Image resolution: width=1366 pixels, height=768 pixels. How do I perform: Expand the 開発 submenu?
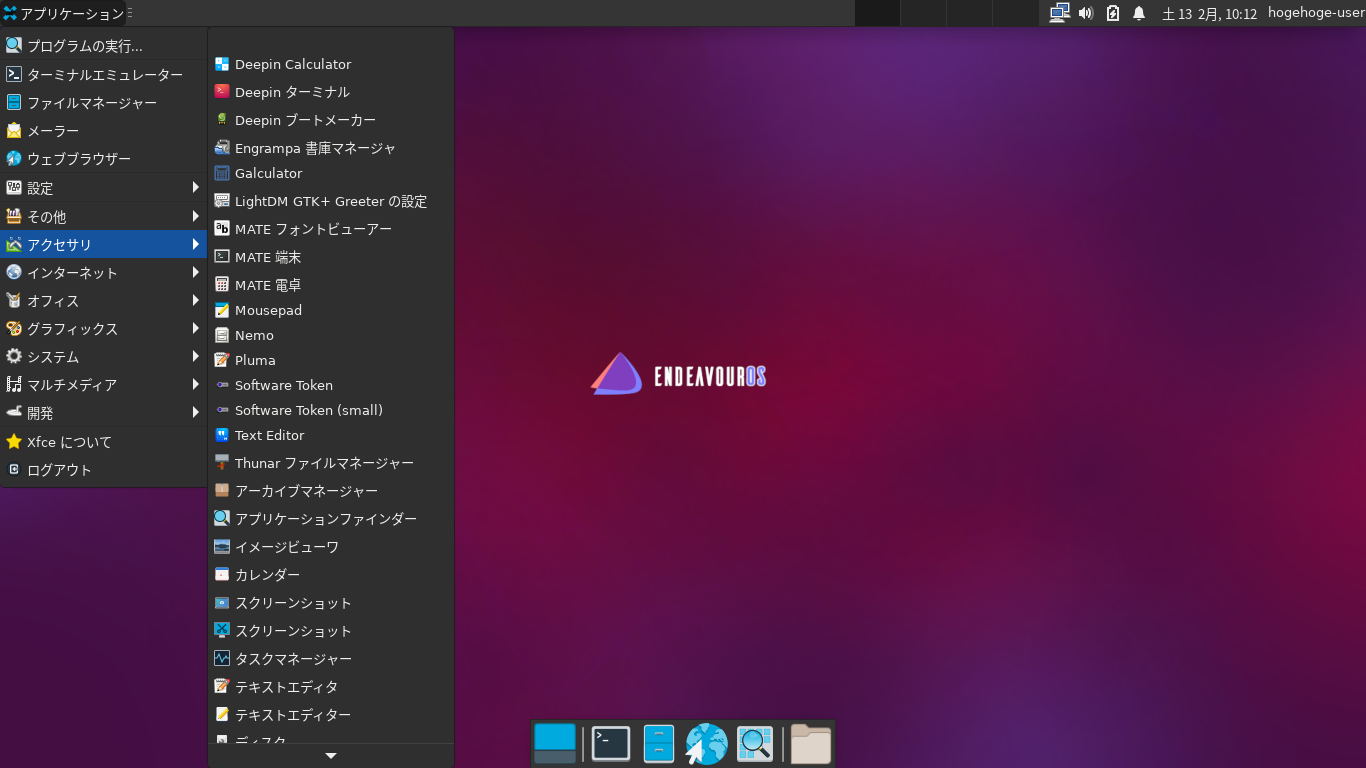click(x=104, y=412)
